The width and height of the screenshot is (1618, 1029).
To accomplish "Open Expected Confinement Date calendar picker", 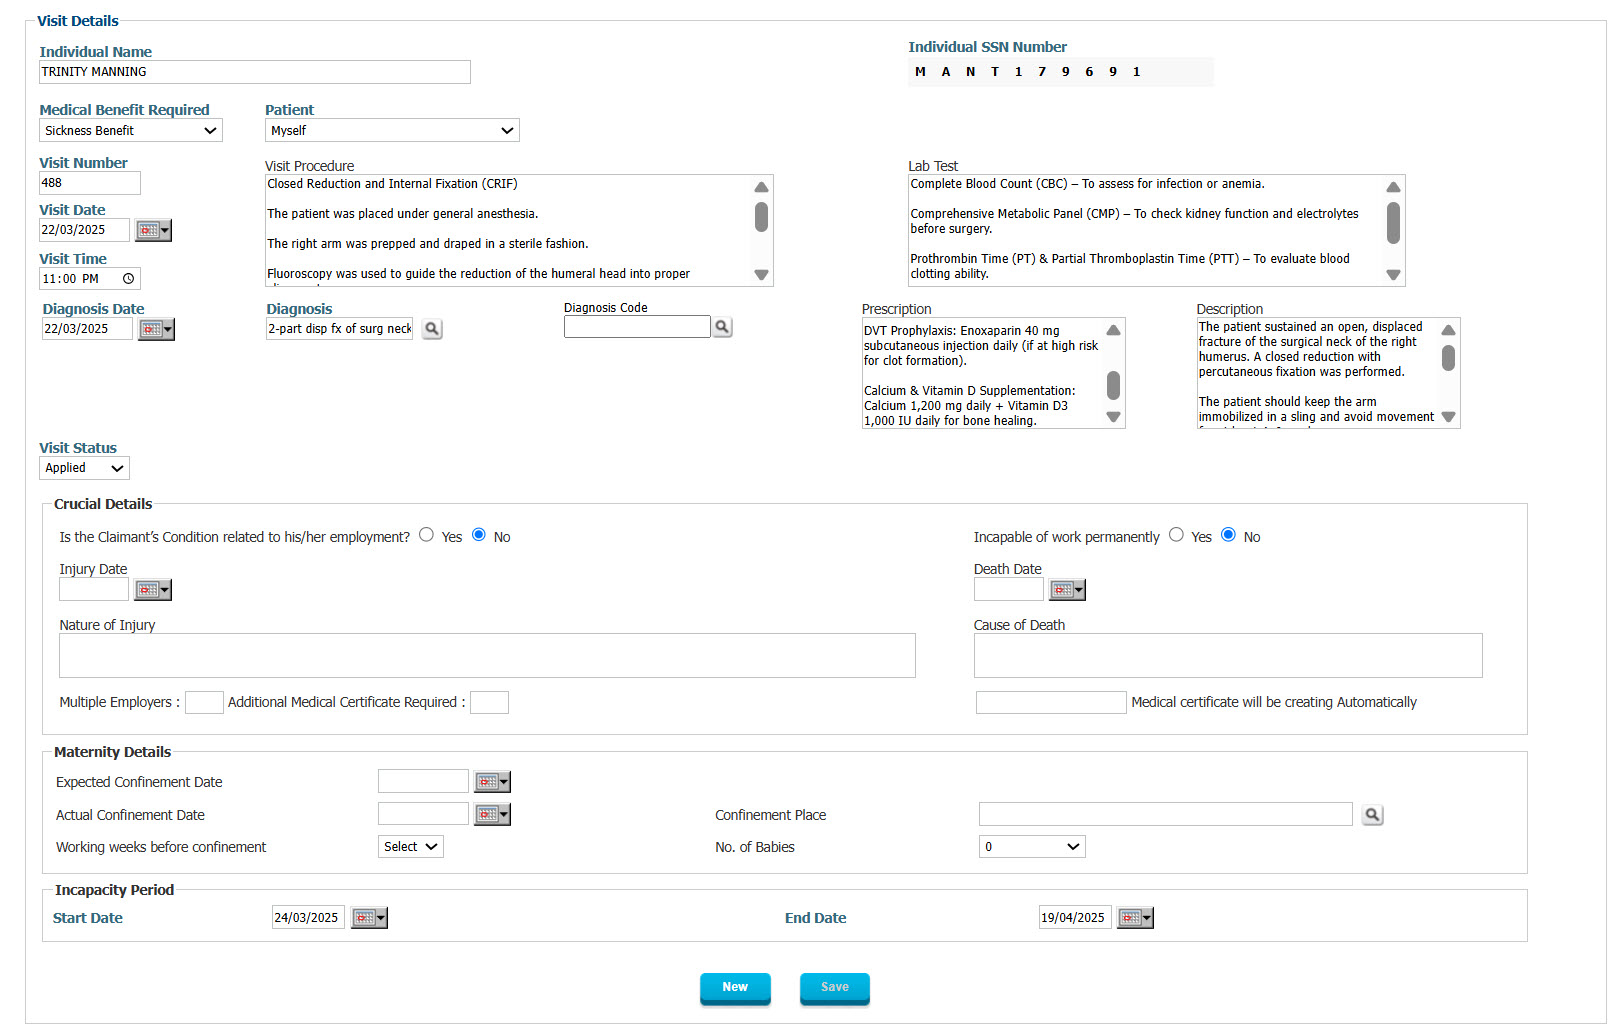I will click(492, 782).
